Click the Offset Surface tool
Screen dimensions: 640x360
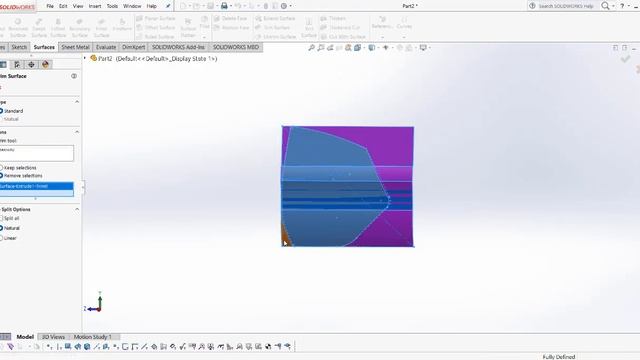tap(156, 27)
